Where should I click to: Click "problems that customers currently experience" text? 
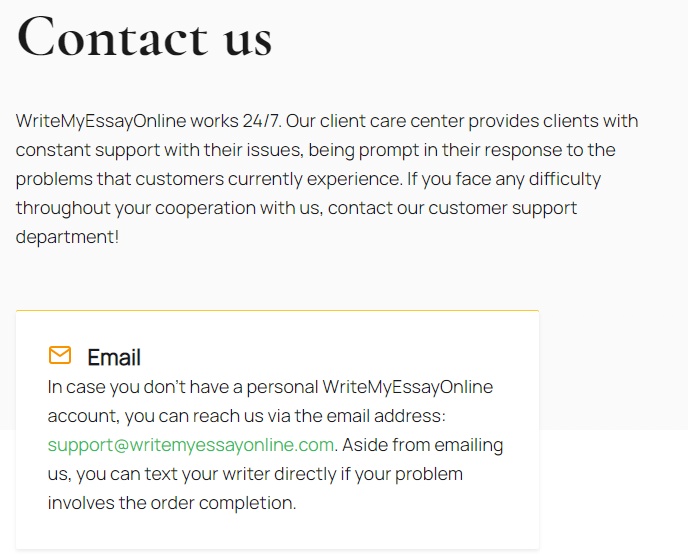[208, 179]
